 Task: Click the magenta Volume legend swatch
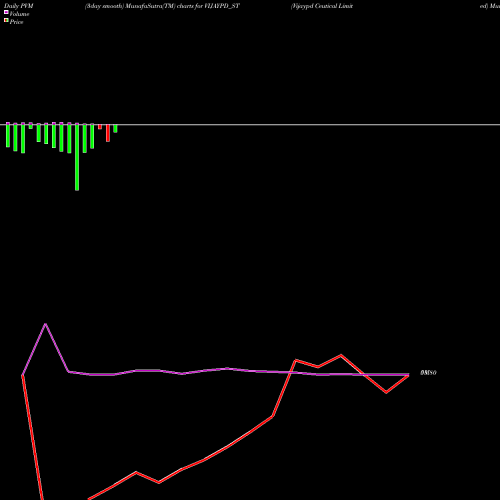coord(6,12)
